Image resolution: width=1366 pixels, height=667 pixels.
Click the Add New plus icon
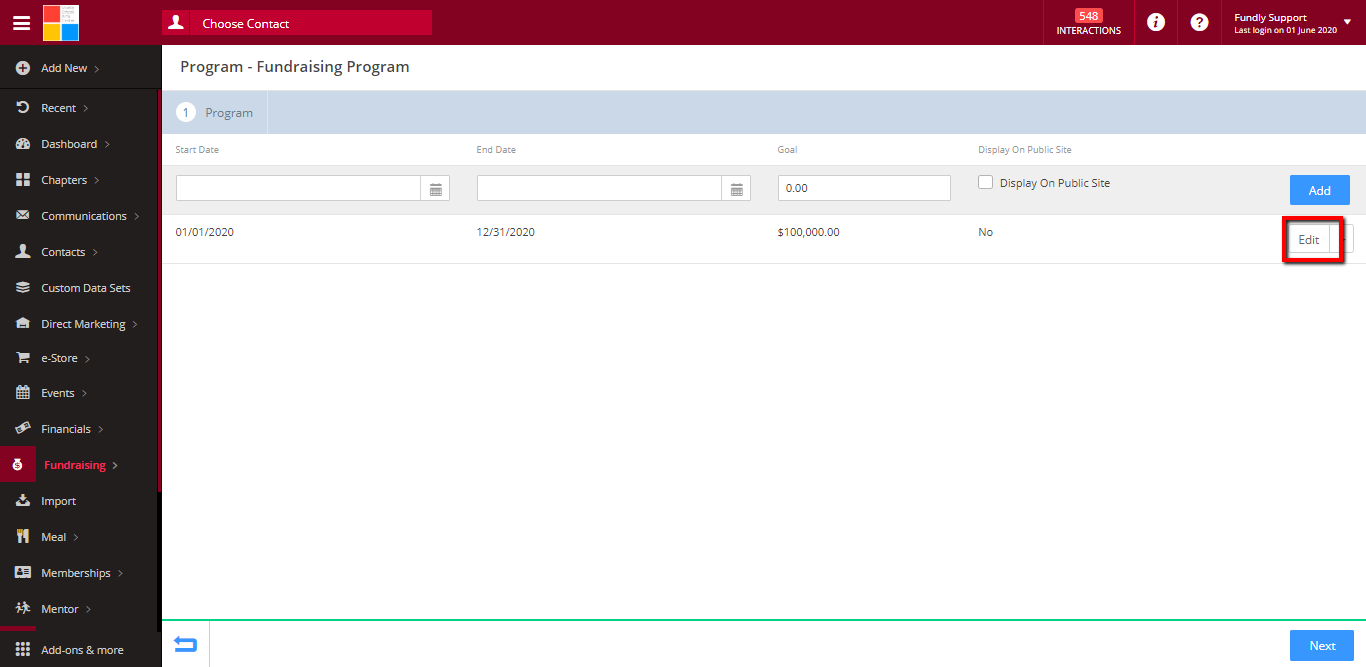click(23, 68)
